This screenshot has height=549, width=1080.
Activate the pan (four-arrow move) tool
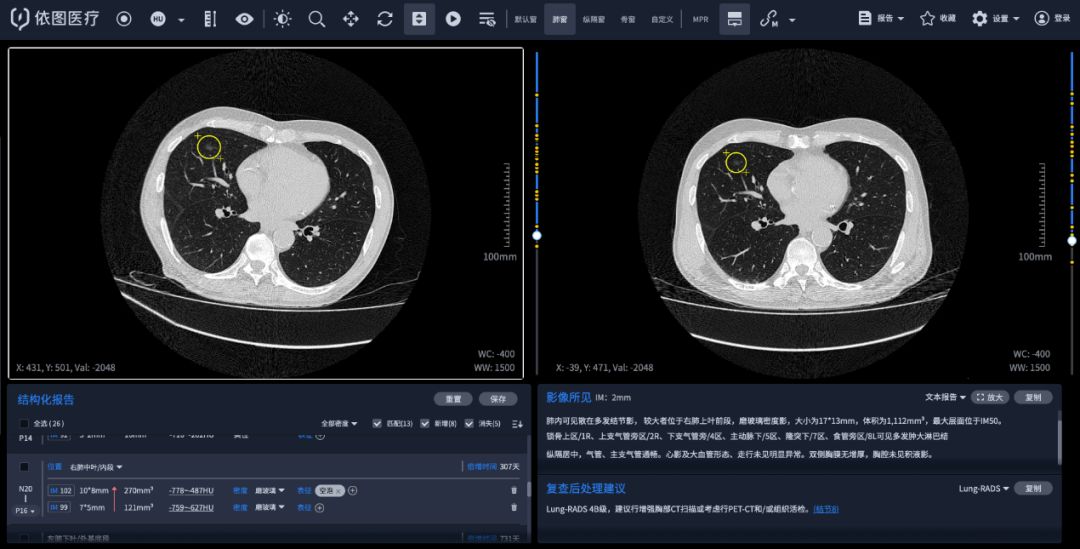351,19
